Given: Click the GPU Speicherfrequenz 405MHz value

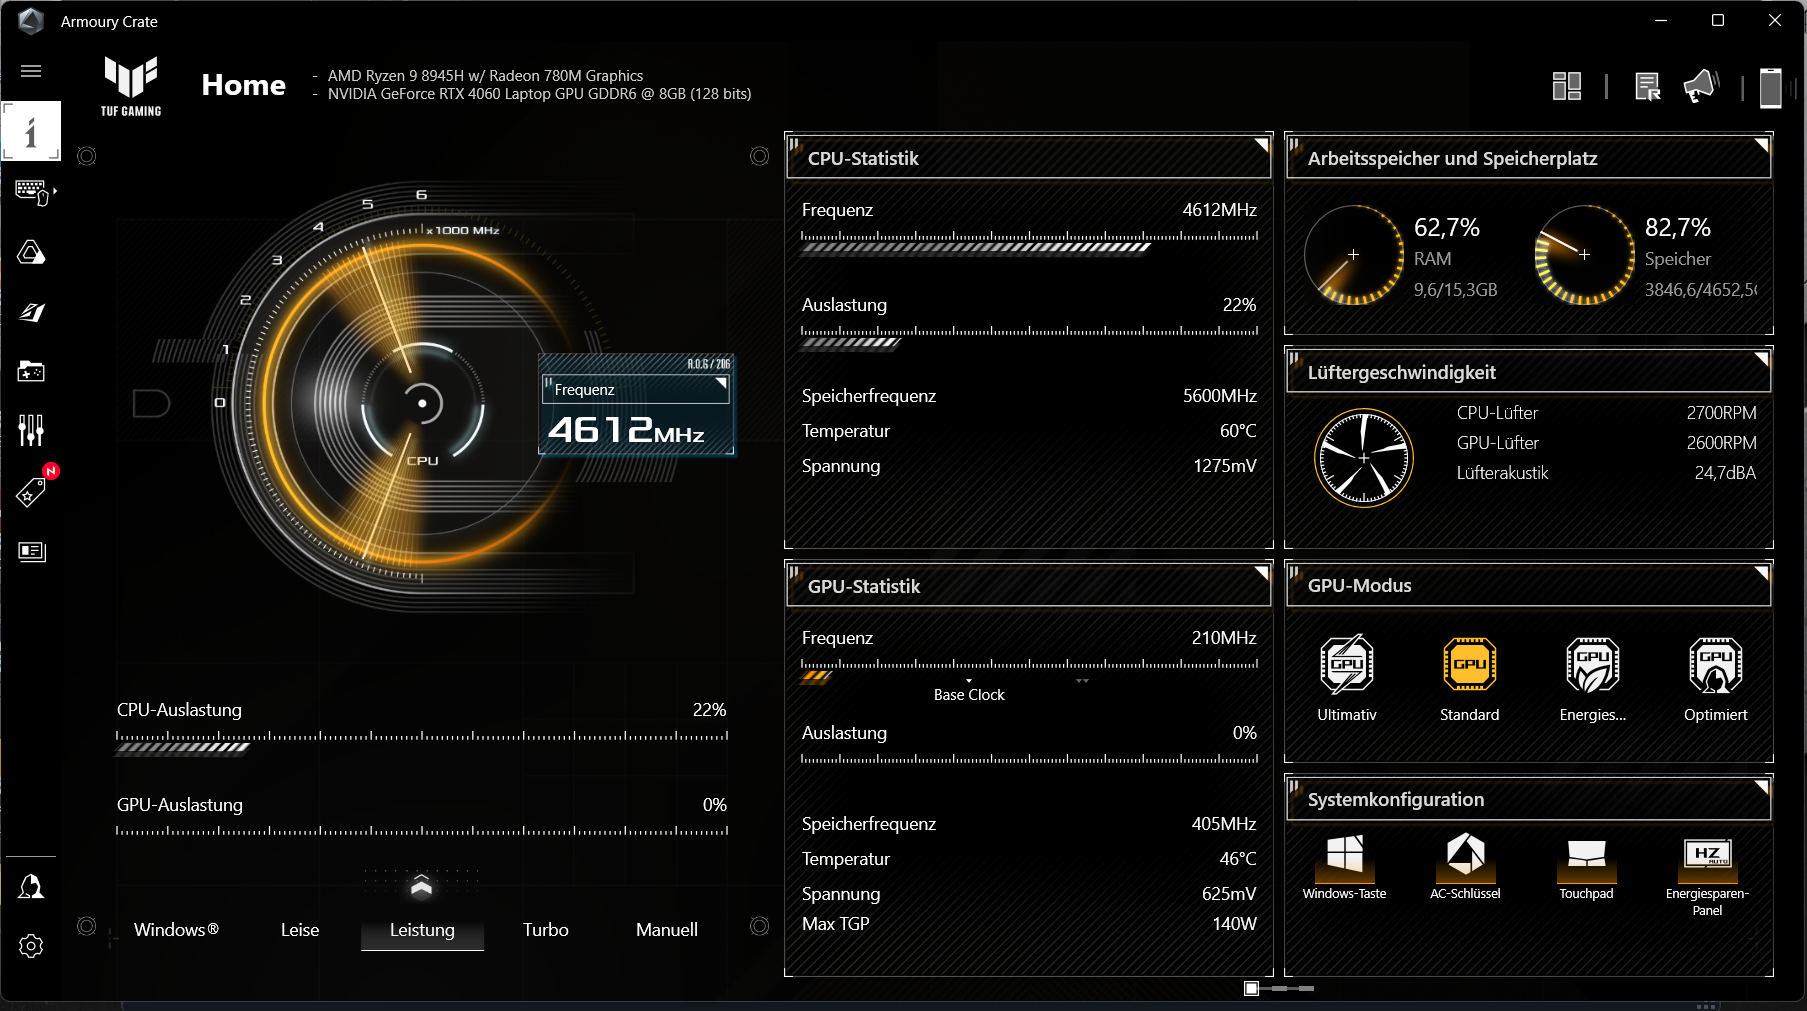Looking at the screenshot, I should tap(1224, 824).
